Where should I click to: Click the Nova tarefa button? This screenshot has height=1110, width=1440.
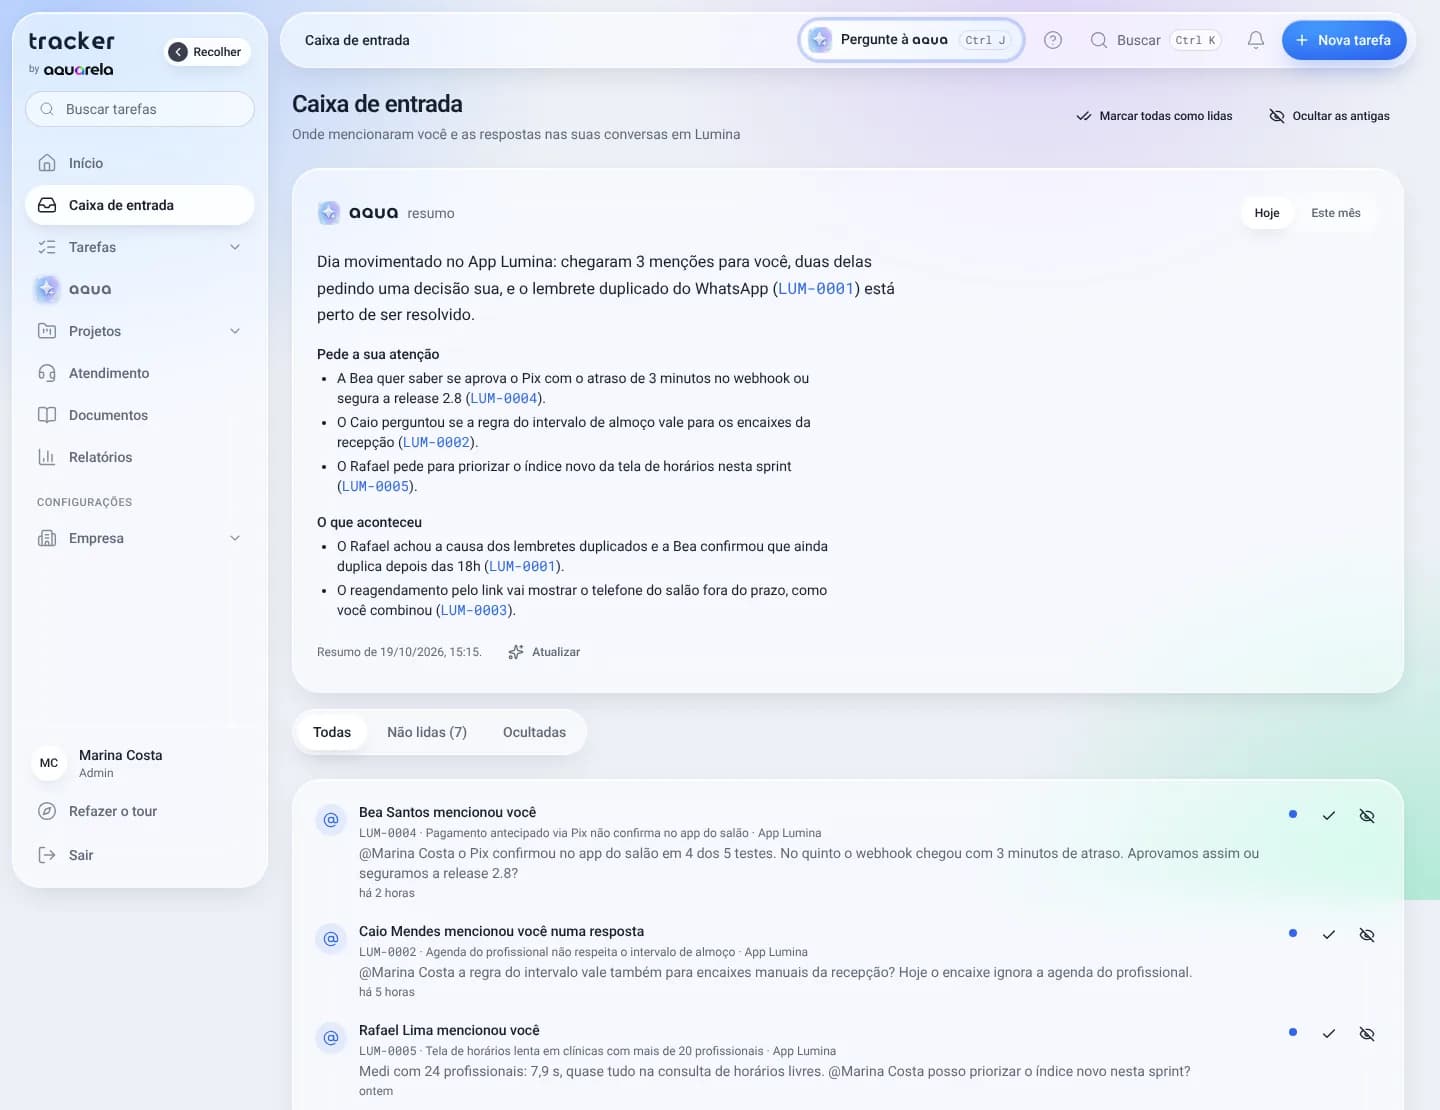(x=1344, y=40)
